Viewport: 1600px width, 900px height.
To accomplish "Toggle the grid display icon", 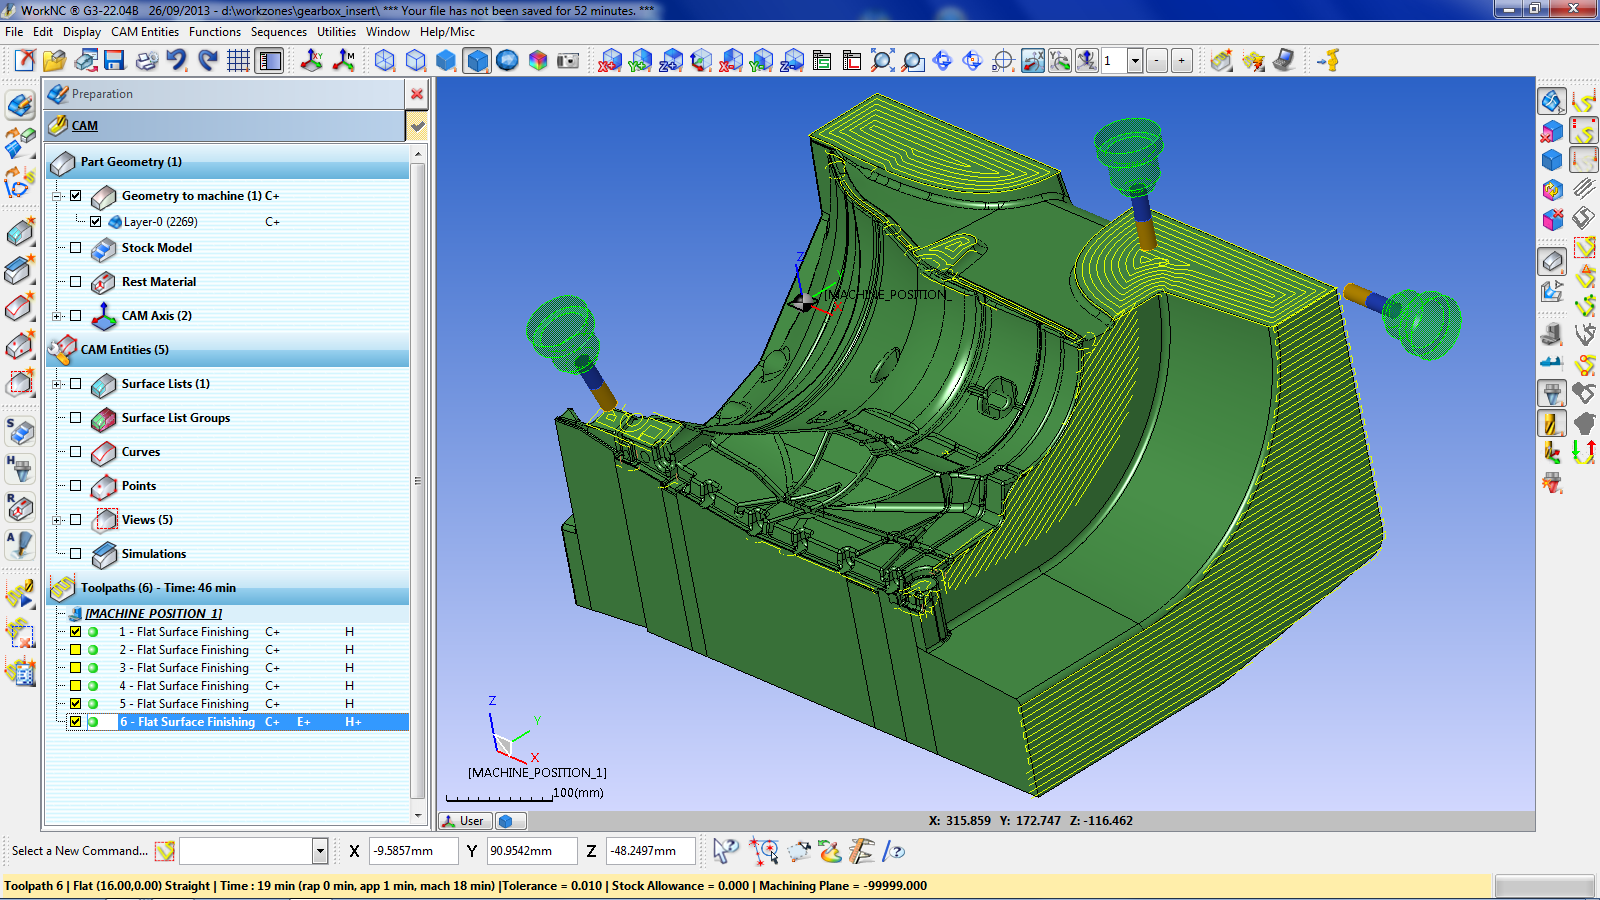I will (x=238, y=61).
